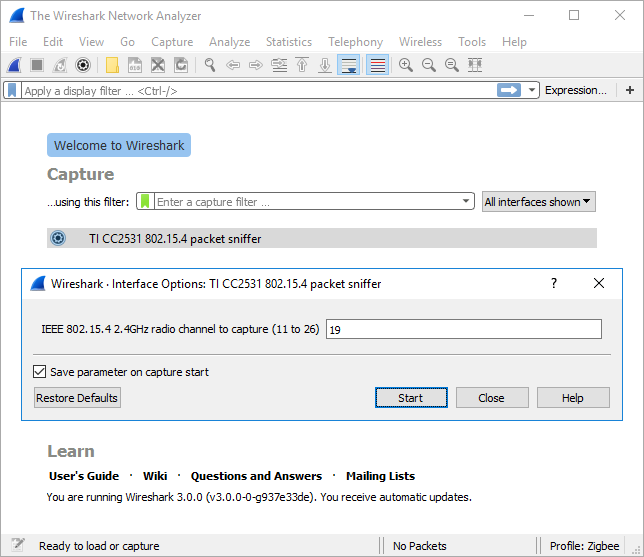Go forward in packet history arrow

tap(256, 65)
